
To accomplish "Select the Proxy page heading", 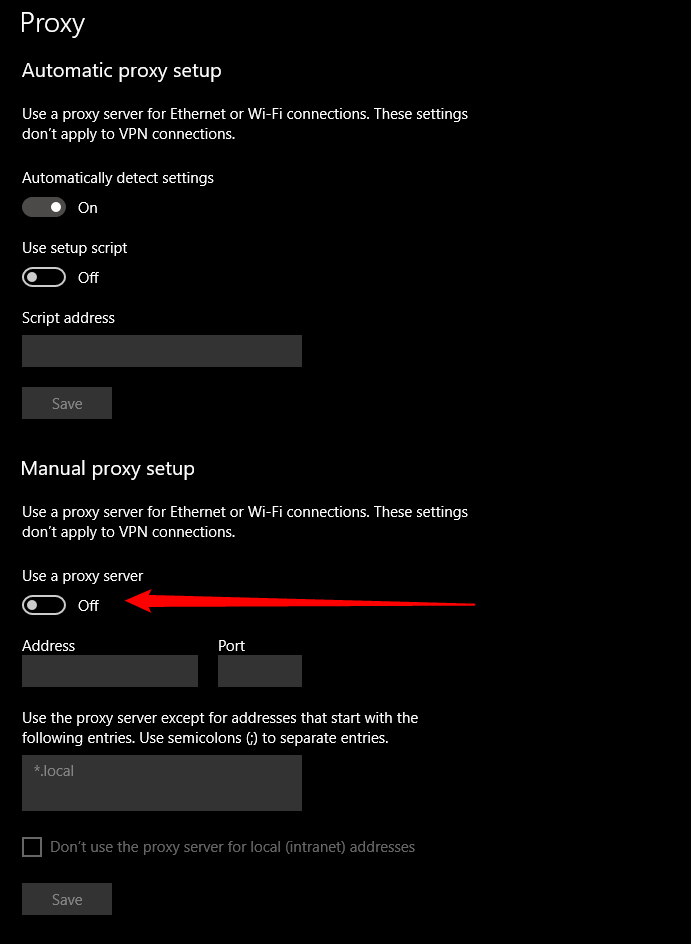I will [52, 23].
